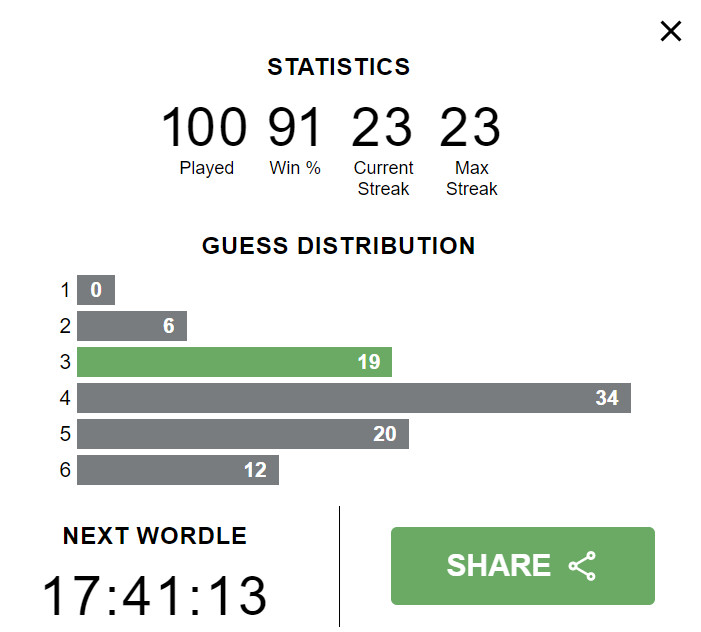
Task: Close the statistics dialog with the X
Action: (671, 31)
